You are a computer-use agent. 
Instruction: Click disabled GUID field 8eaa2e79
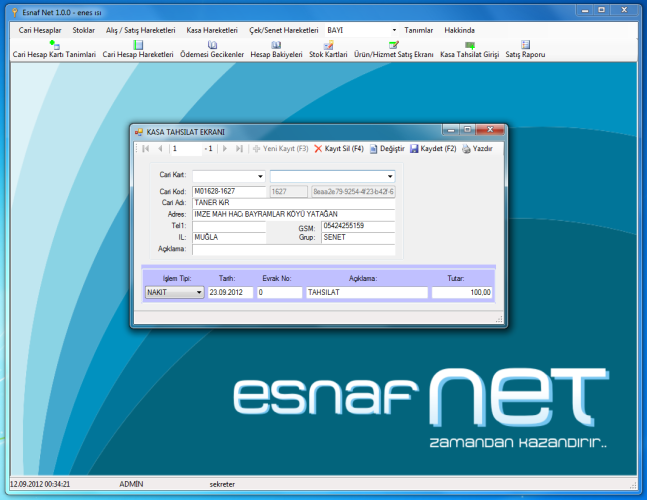pos(353,191)
